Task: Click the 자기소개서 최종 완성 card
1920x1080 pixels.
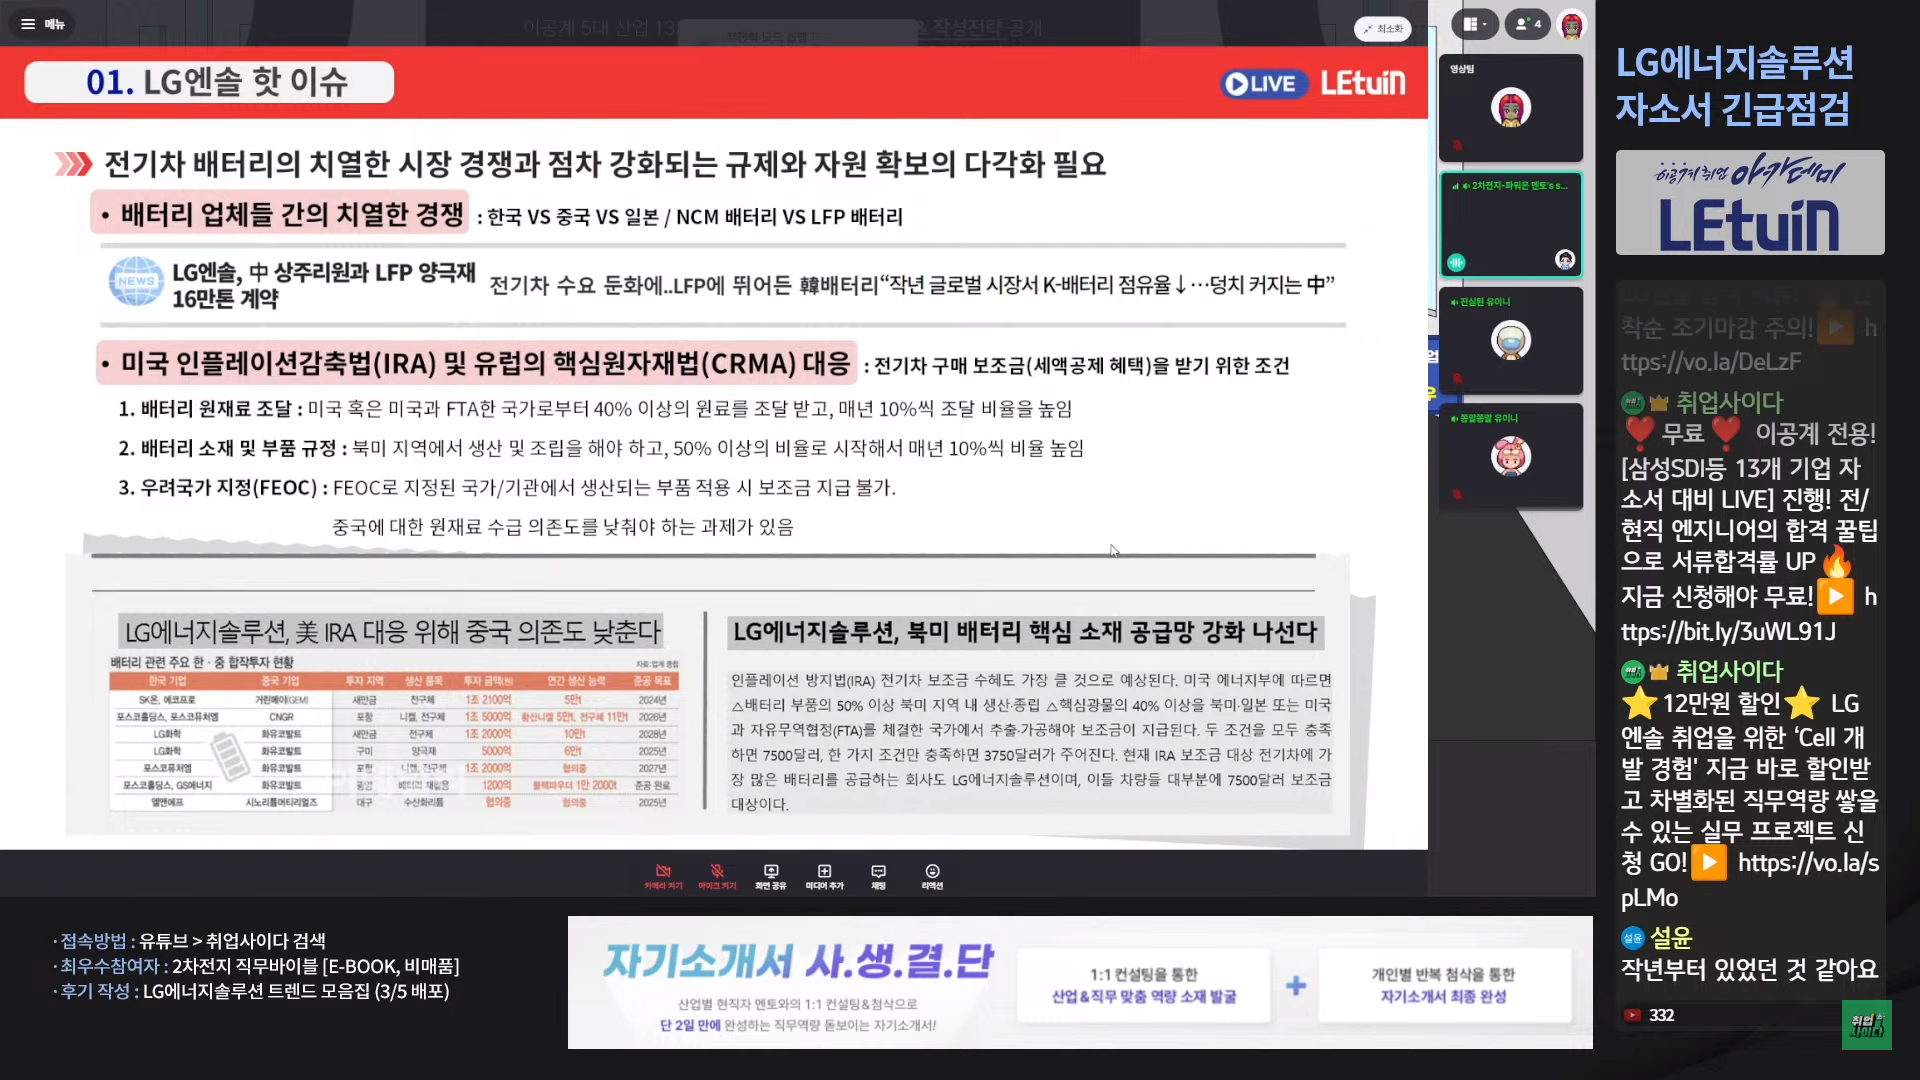Action: (1443, 986)
